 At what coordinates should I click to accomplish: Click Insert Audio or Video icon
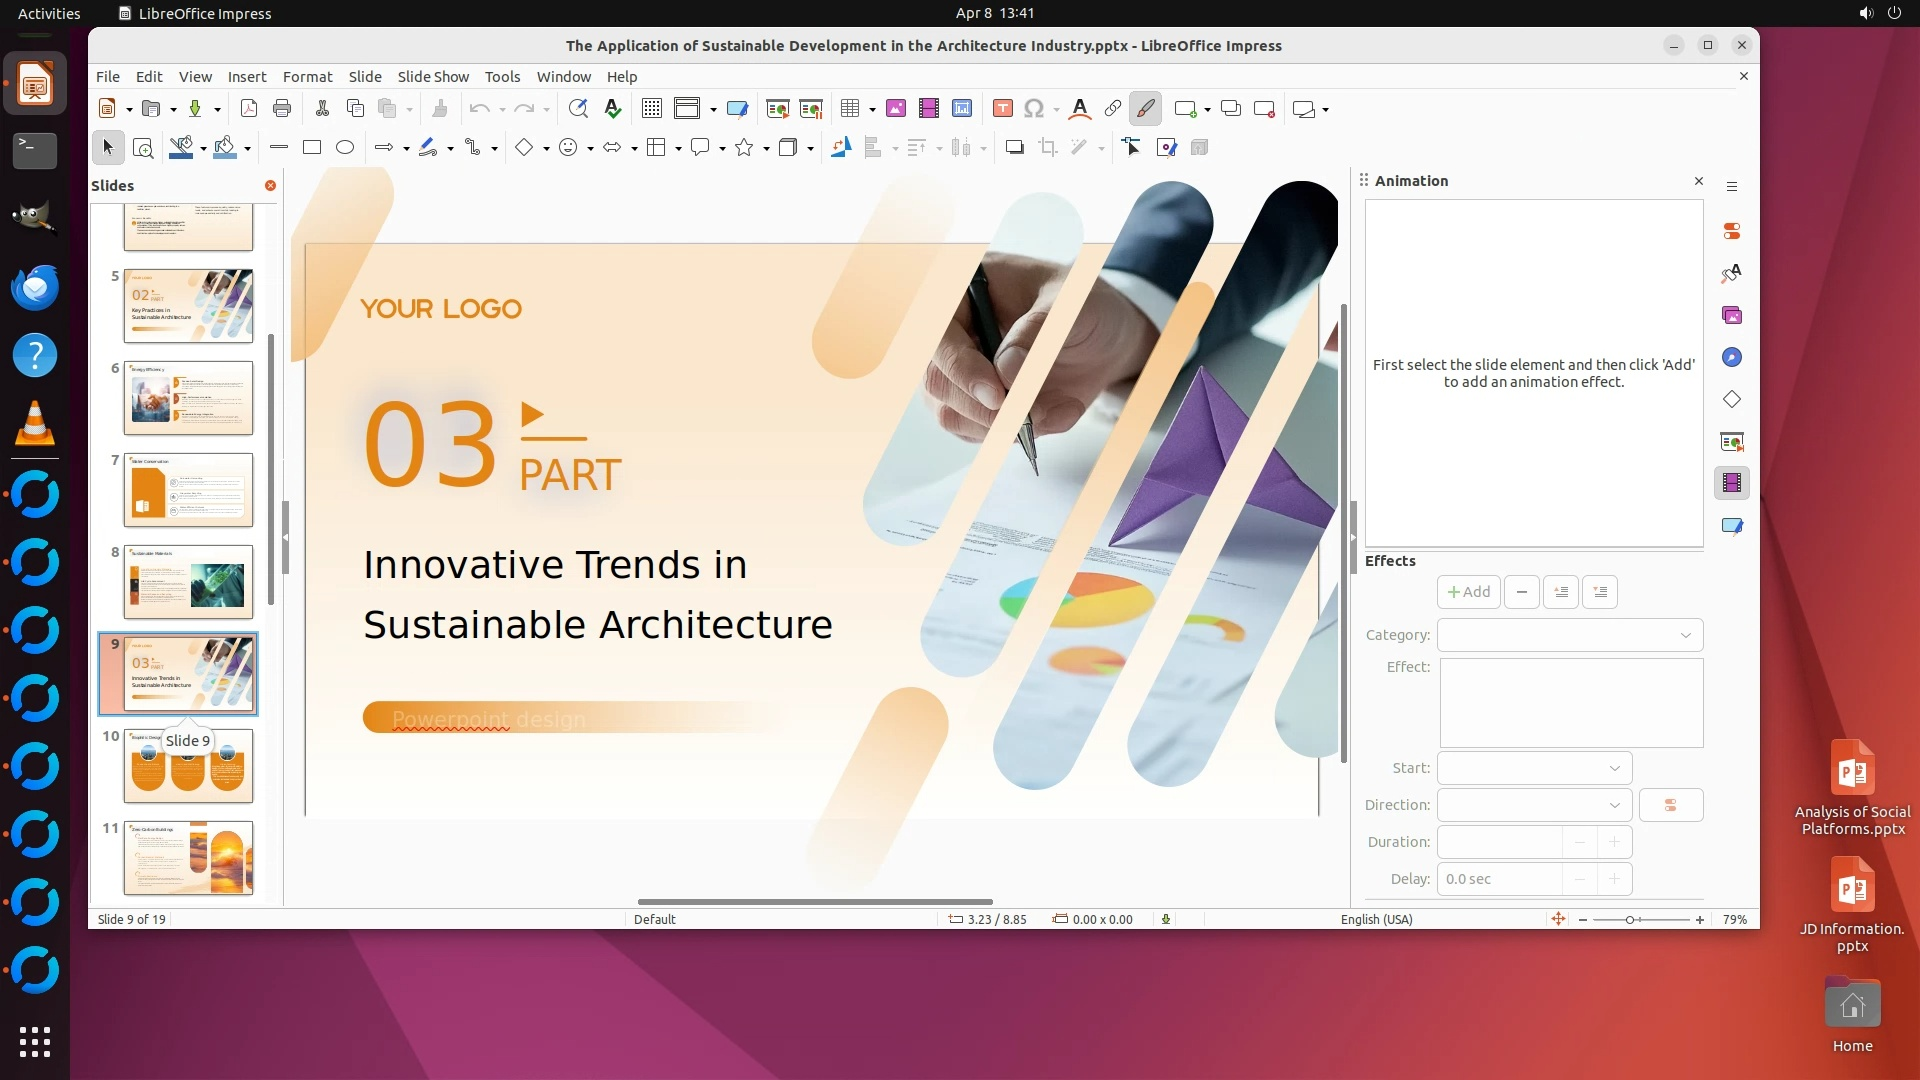[929, 109]
